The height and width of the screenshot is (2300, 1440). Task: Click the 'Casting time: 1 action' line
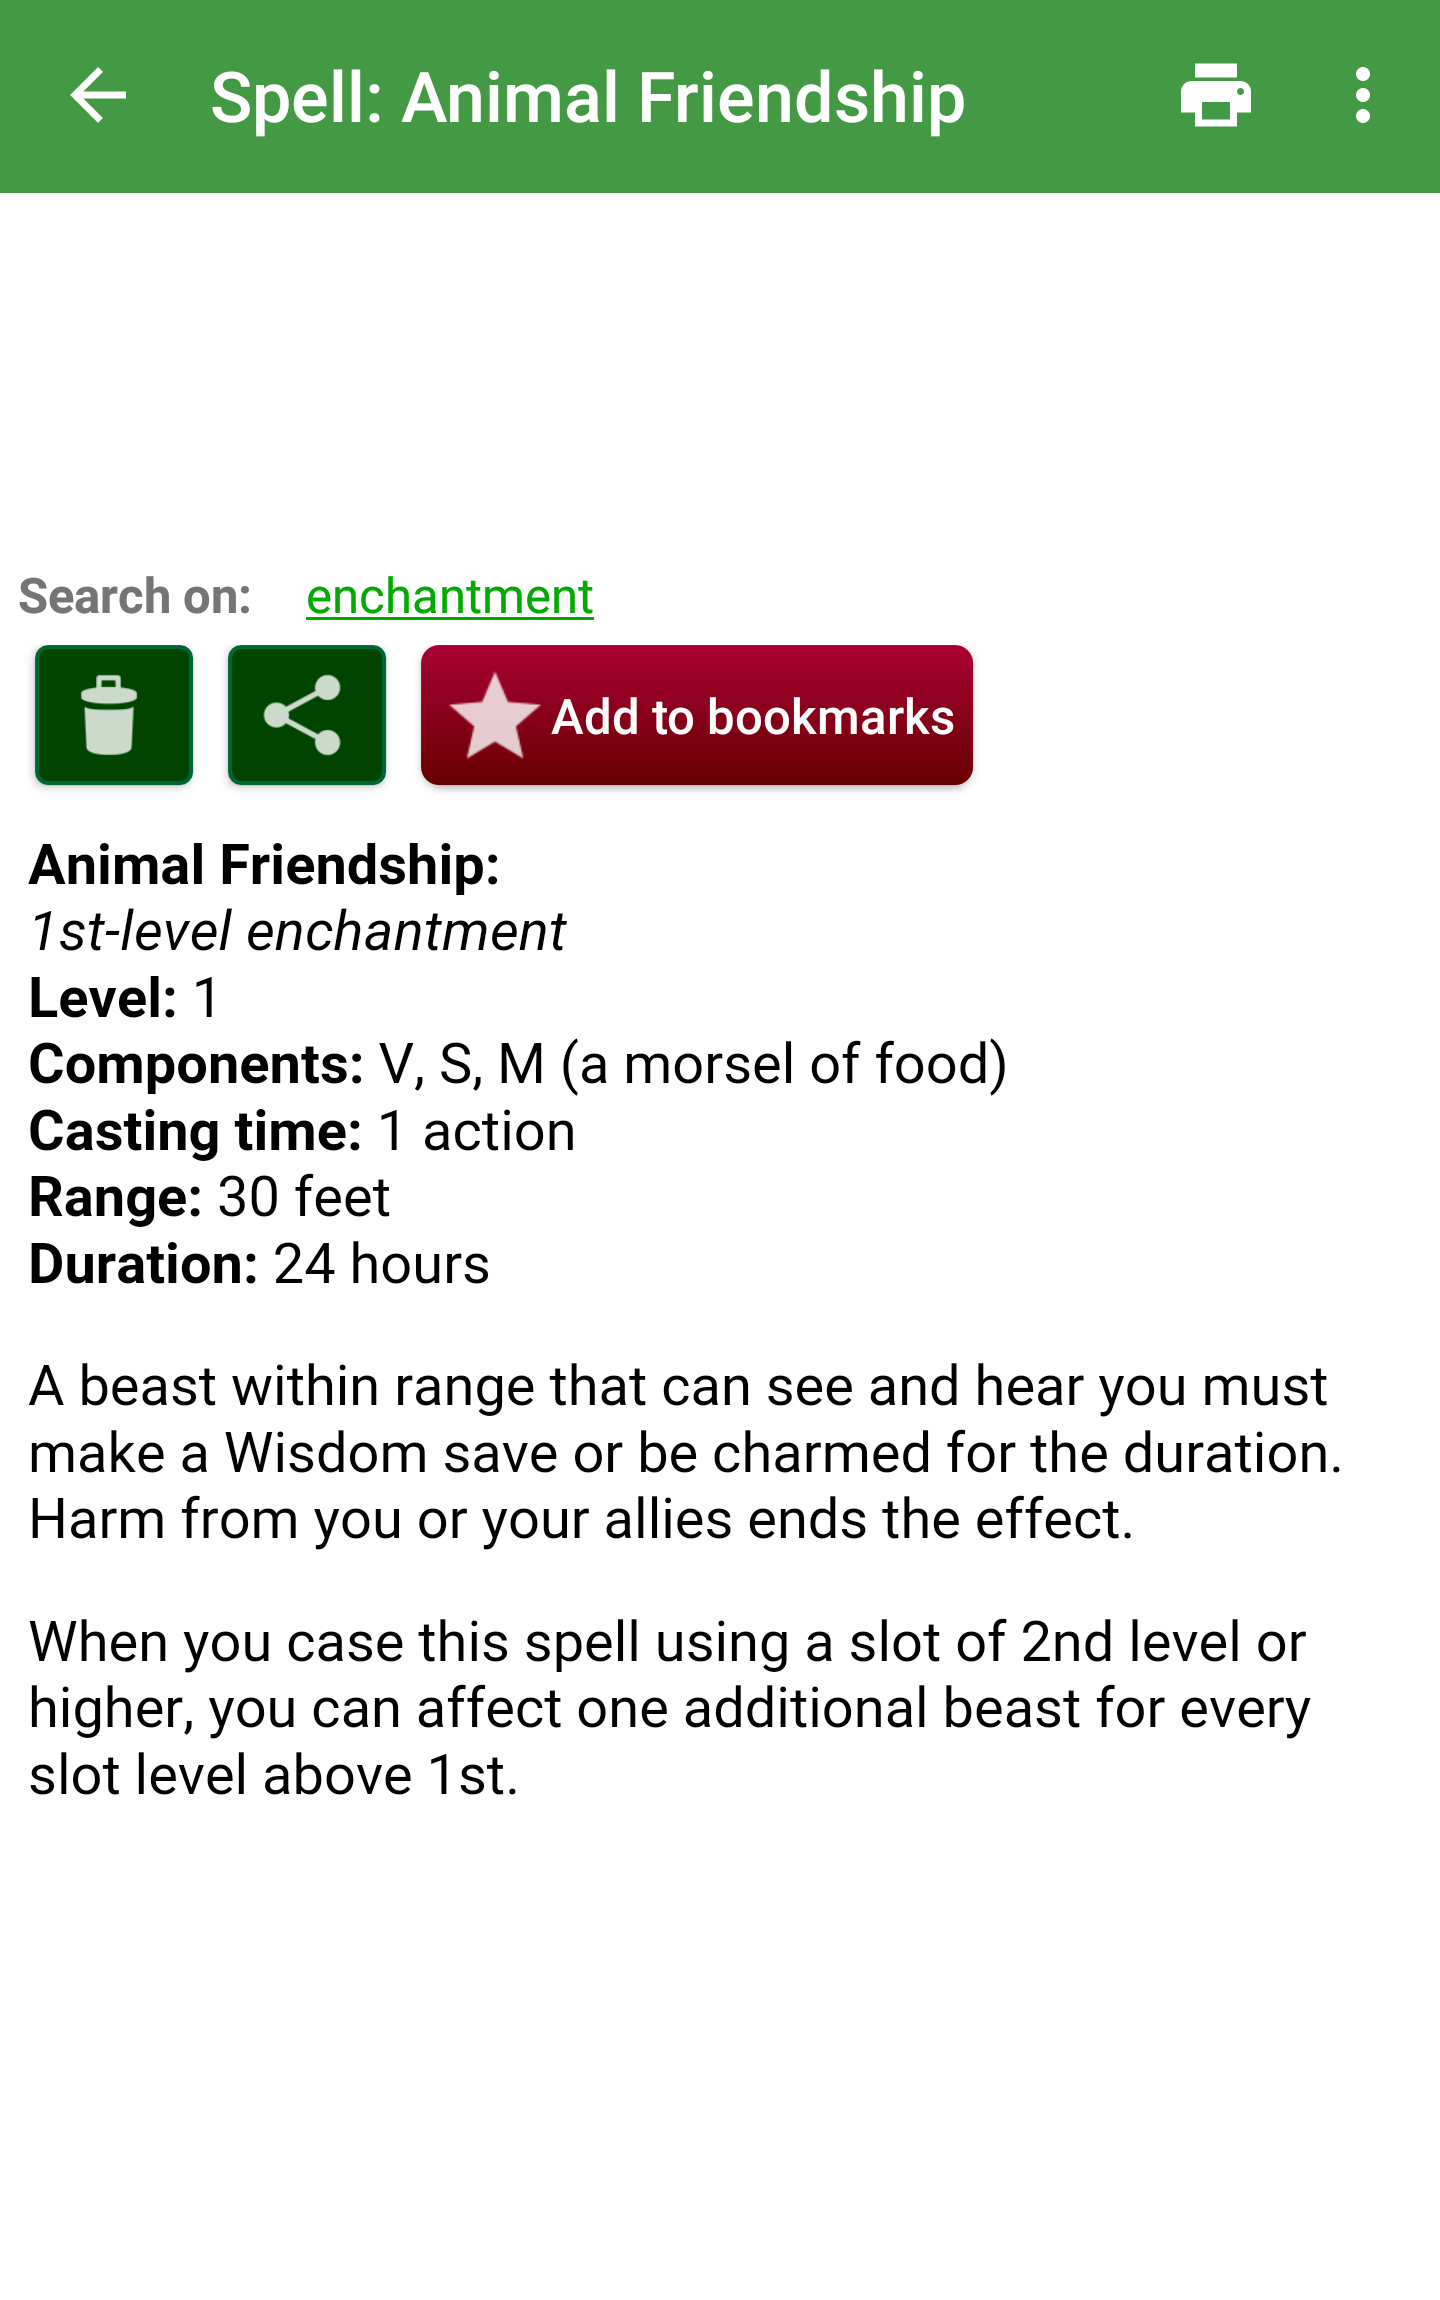(x=302, y=1131)
